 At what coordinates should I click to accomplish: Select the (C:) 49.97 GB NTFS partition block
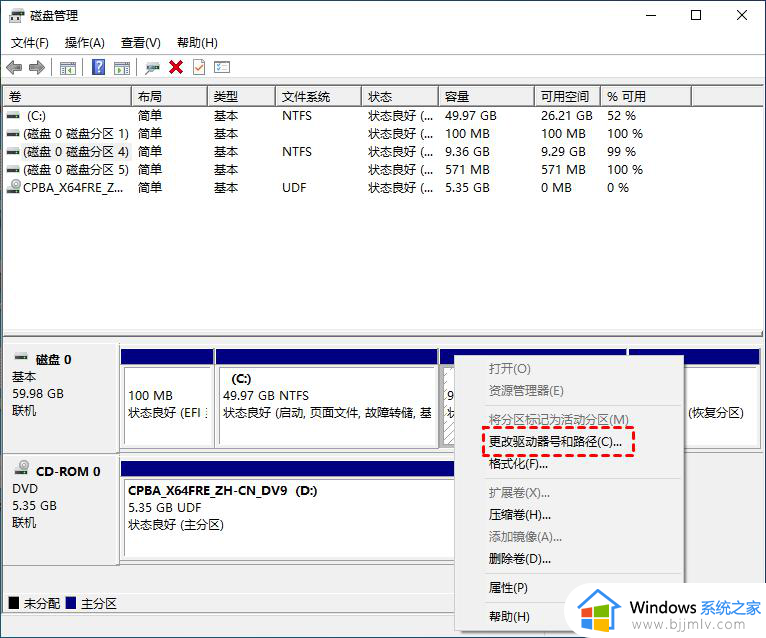click(326, 398)
